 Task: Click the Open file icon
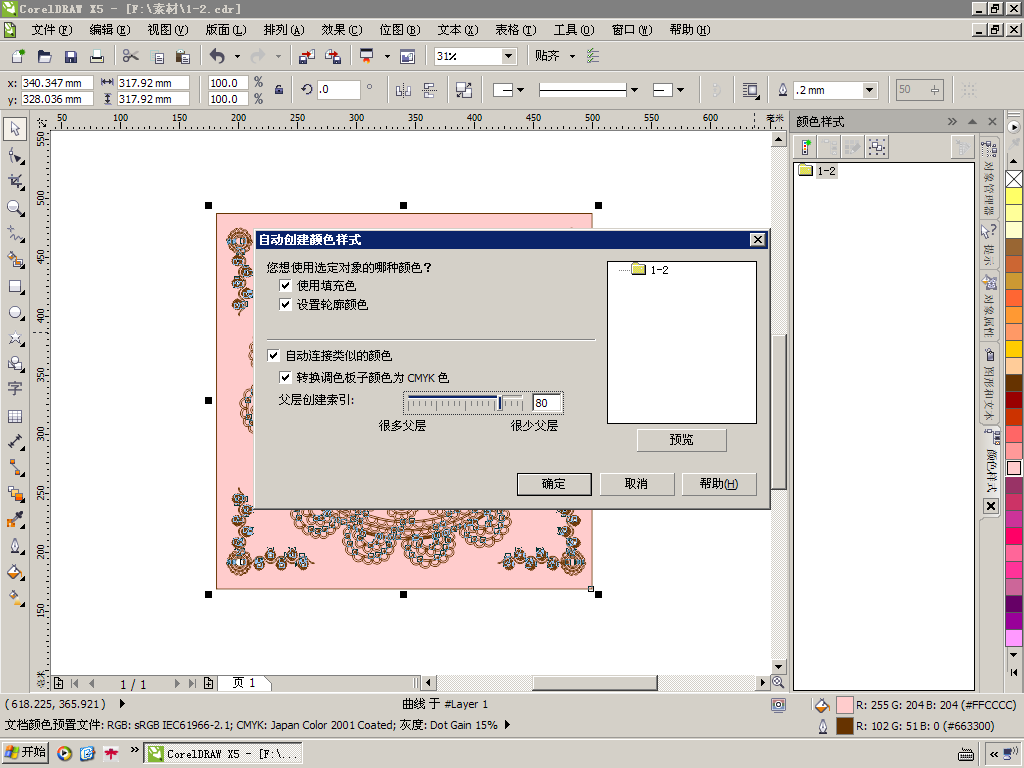tap(44, 56)
